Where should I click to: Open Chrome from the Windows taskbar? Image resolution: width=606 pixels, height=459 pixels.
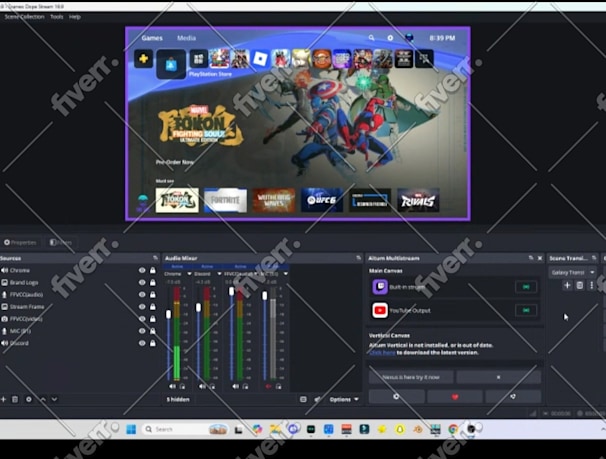[453, 429]
